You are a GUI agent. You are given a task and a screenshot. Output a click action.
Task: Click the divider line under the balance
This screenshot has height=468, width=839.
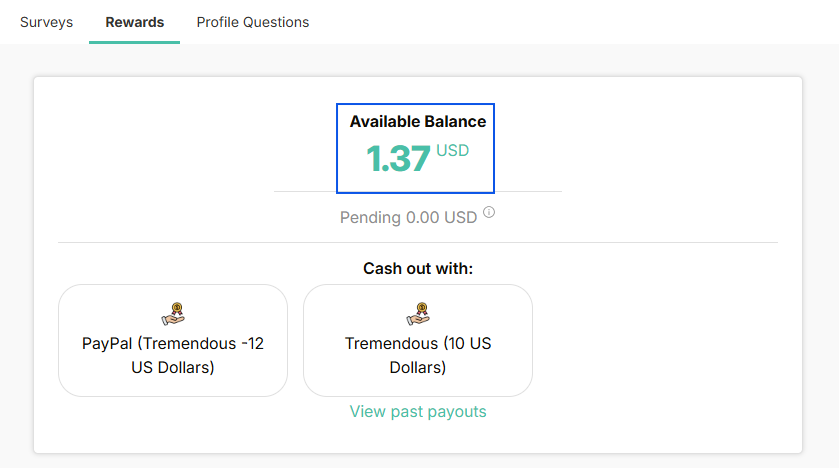coord(530,191)
